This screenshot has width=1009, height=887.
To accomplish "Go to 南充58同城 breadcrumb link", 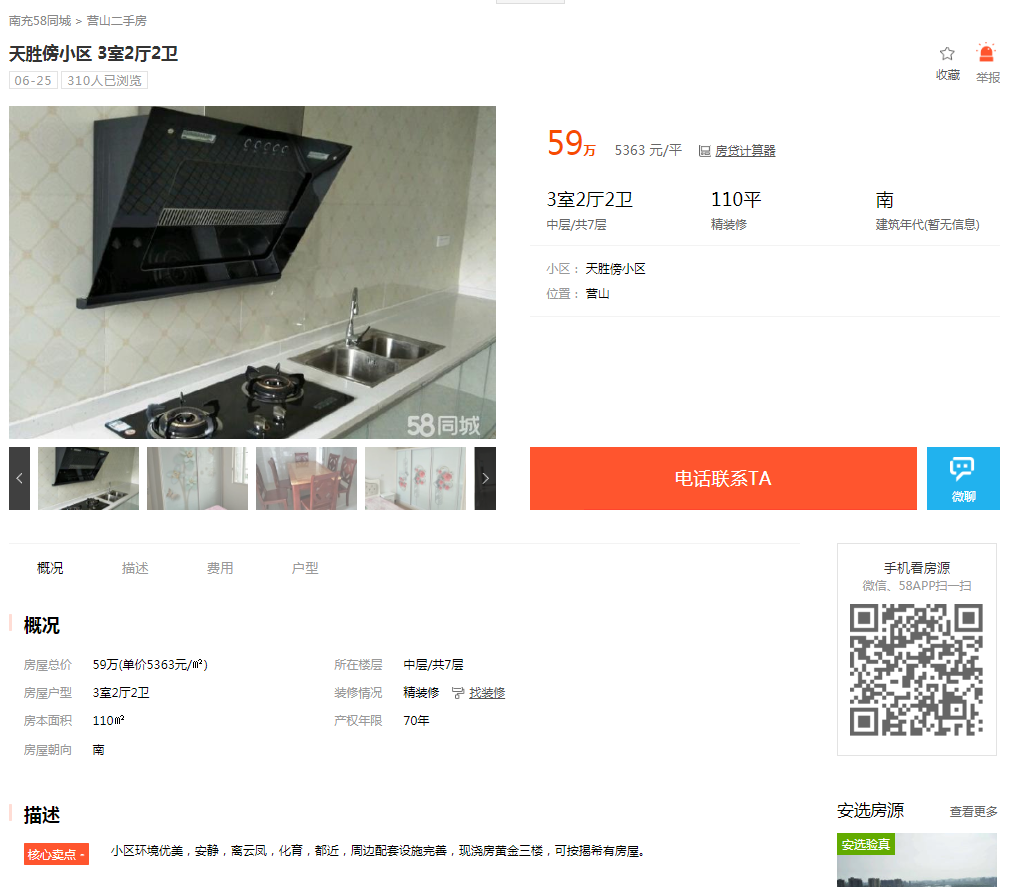I will (40, 21).
